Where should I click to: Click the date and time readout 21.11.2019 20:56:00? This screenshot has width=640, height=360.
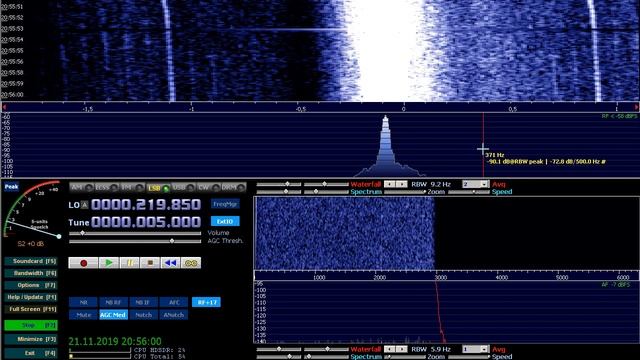point(115,341)
